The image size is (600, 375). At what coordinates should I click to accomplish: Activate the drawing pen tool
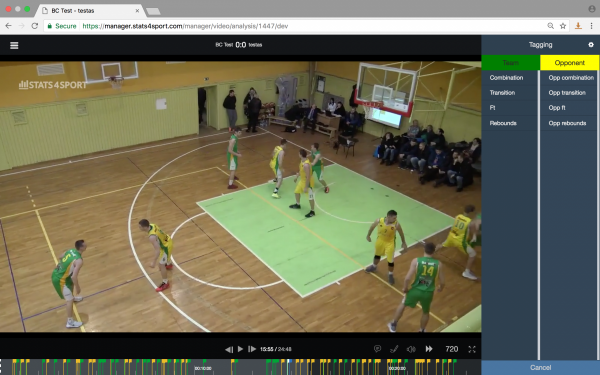(394, 349)
